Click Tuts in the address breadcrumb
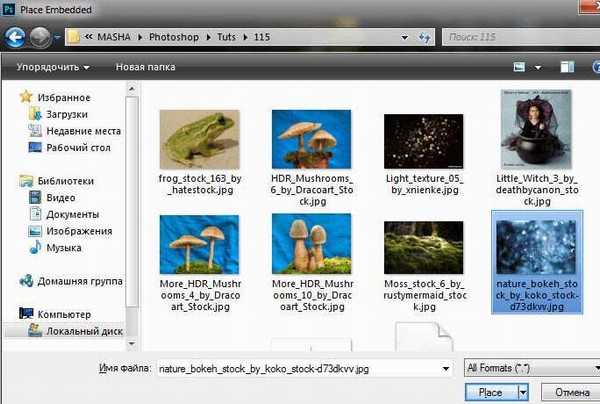 [x=228, y=38]
